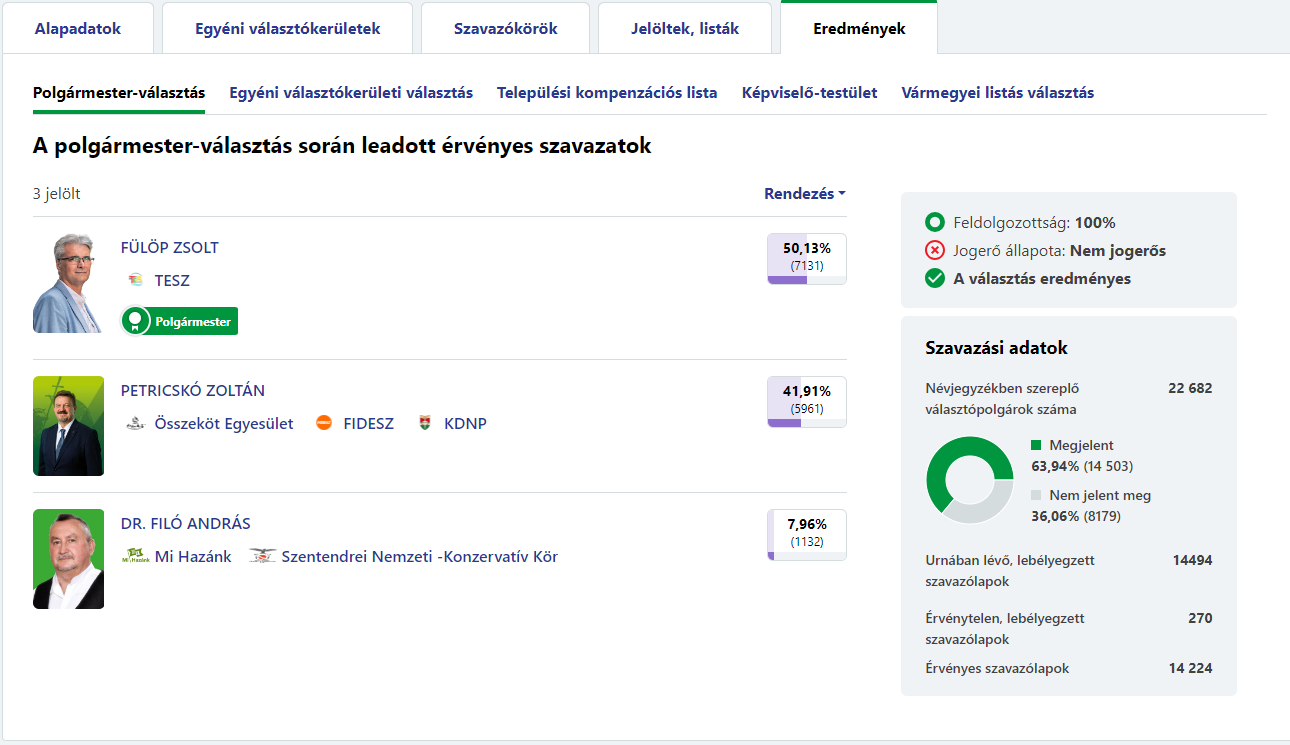Screen dimensions: 1290x745
Task: Click the green checkmark for valid election
Action: [x=935, y=279]
